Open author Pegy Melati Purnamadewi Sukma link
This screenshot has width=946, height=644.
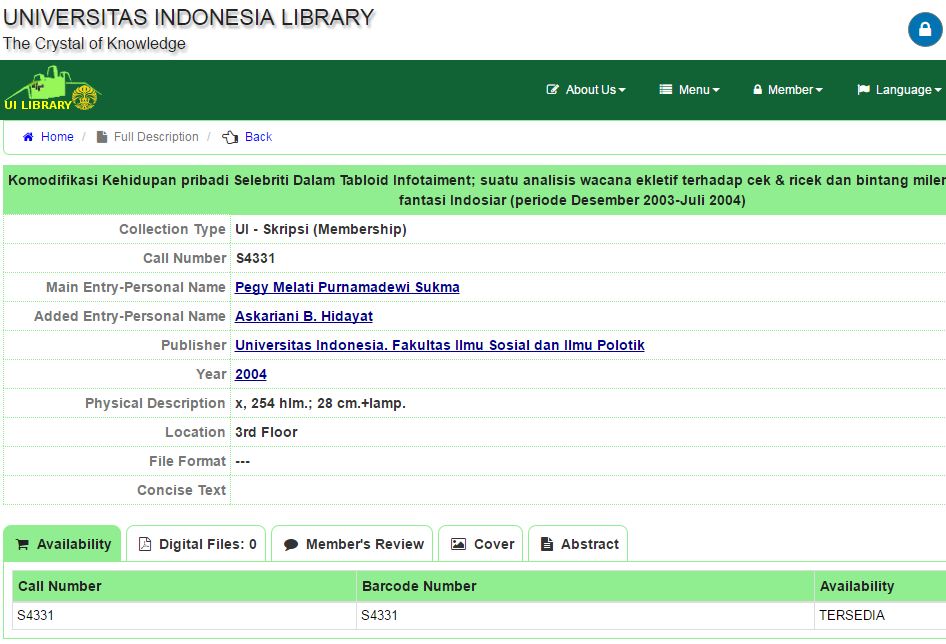(347, 287)
